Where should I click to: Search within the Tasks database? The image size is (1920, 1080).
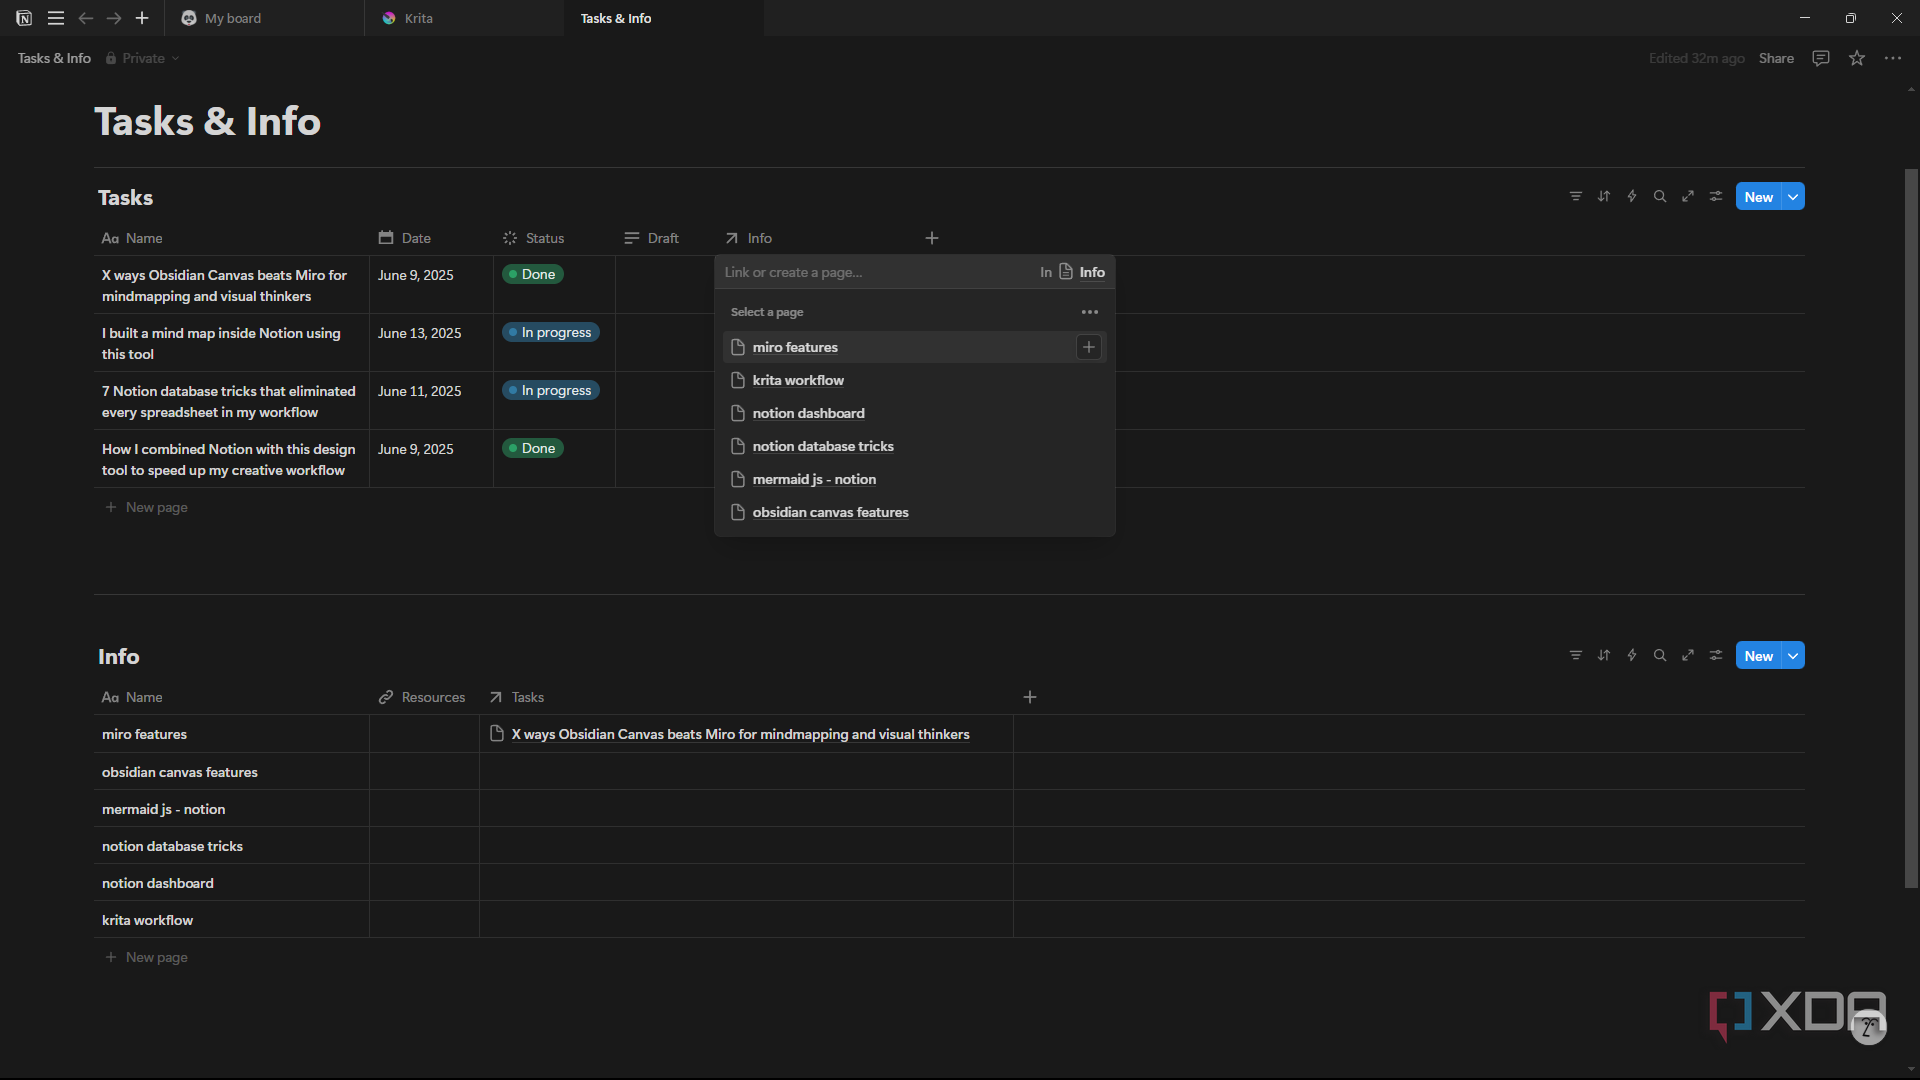(1660, 196)
